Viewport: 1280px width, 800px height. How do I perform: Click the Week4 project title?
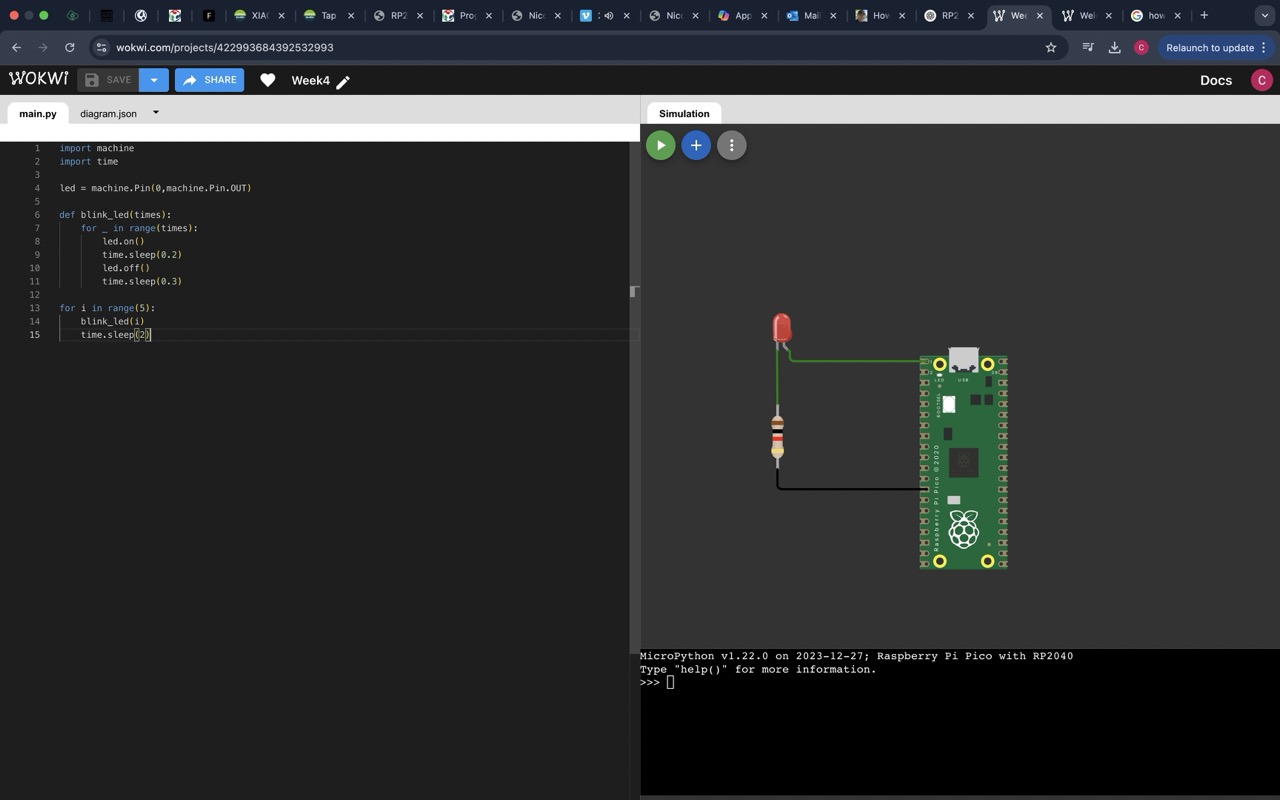coord(310,80)
